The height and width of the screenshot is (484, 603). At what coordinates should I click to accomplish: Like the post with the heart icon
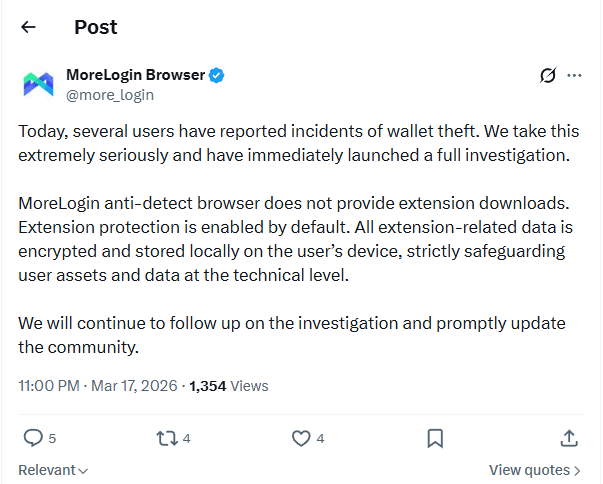coord(301,438)
